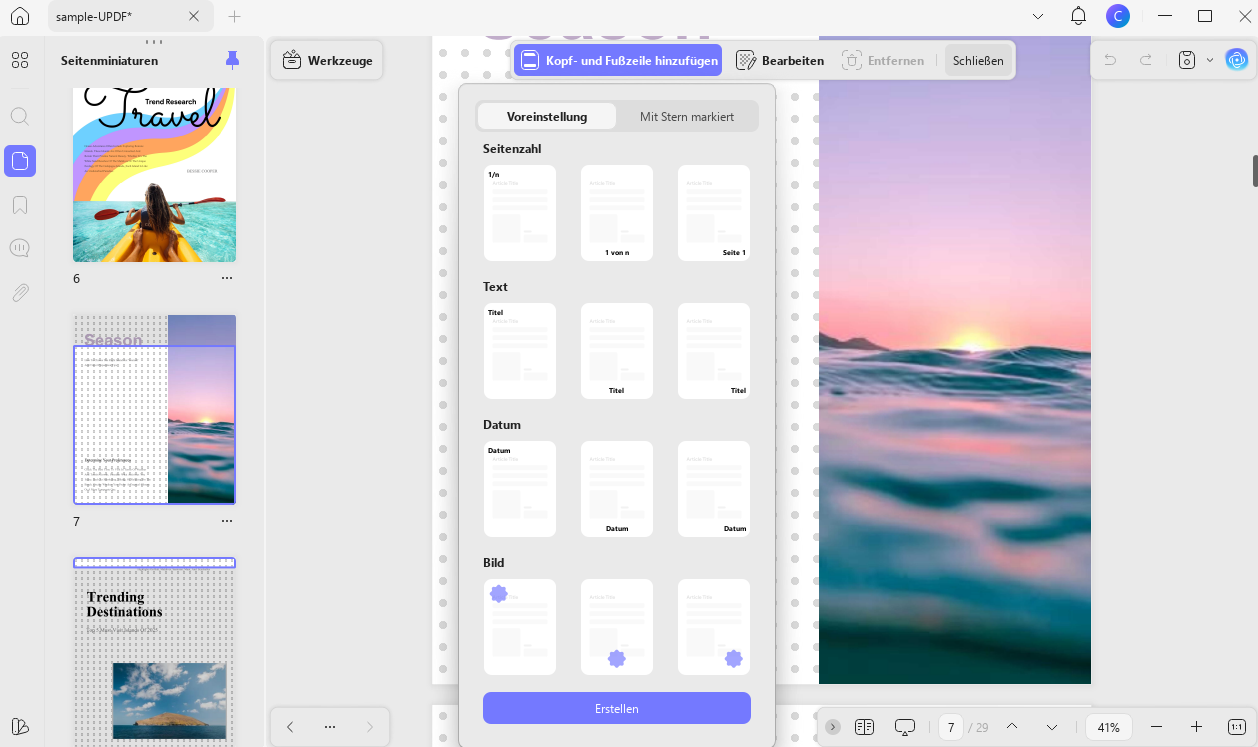Select page 6 Travel thumbnail

(154, 175)
